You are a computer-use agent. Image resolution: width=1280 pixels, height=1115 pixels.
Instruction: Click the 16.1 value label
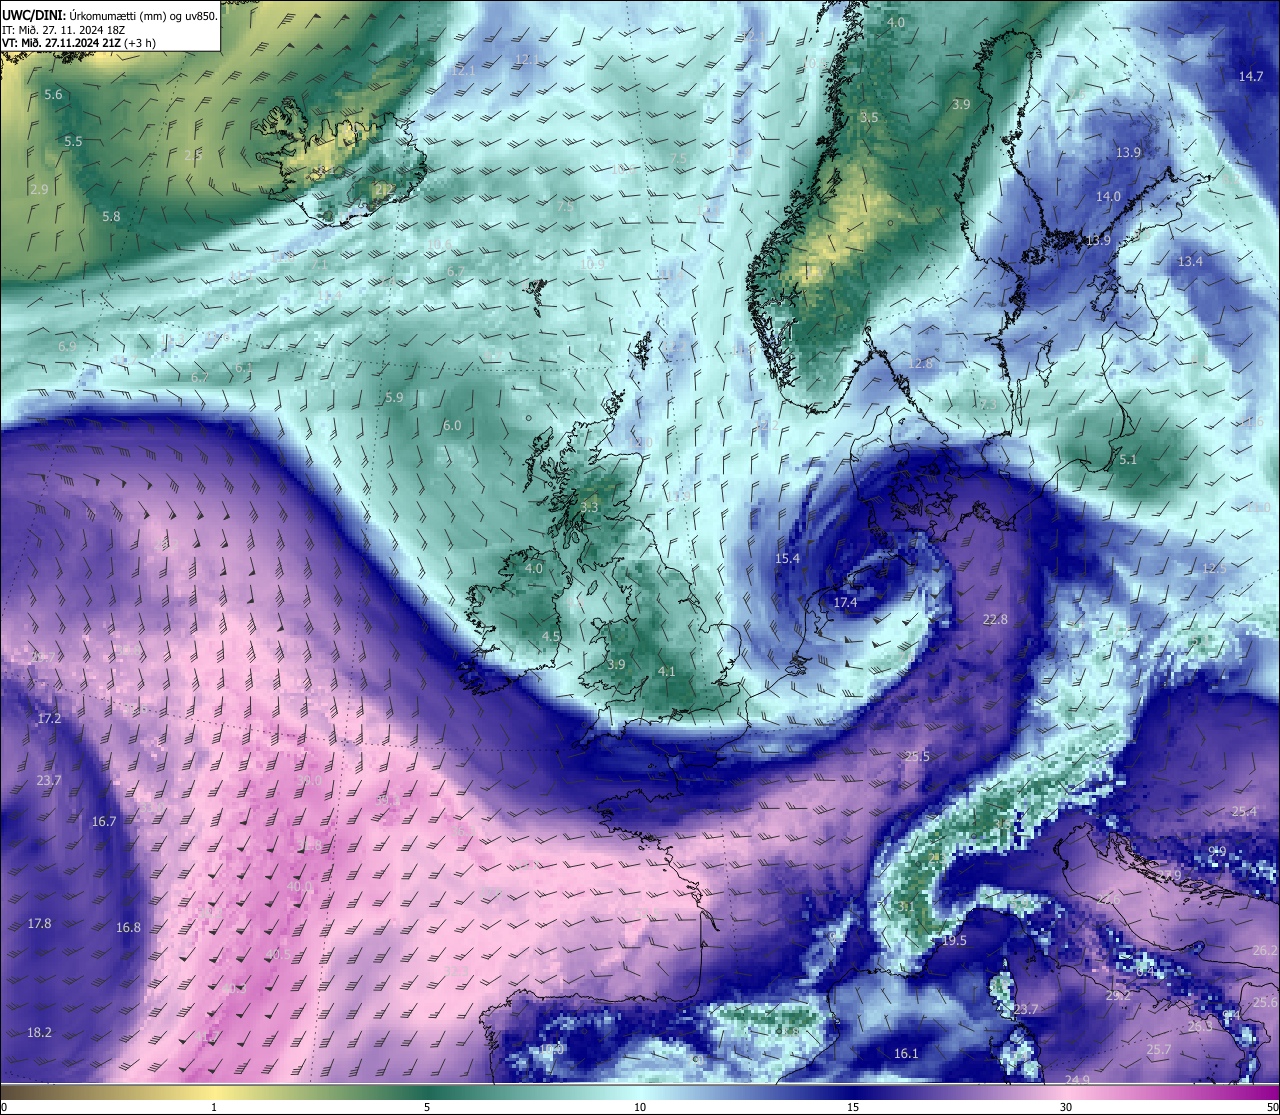click(905, 1054)
